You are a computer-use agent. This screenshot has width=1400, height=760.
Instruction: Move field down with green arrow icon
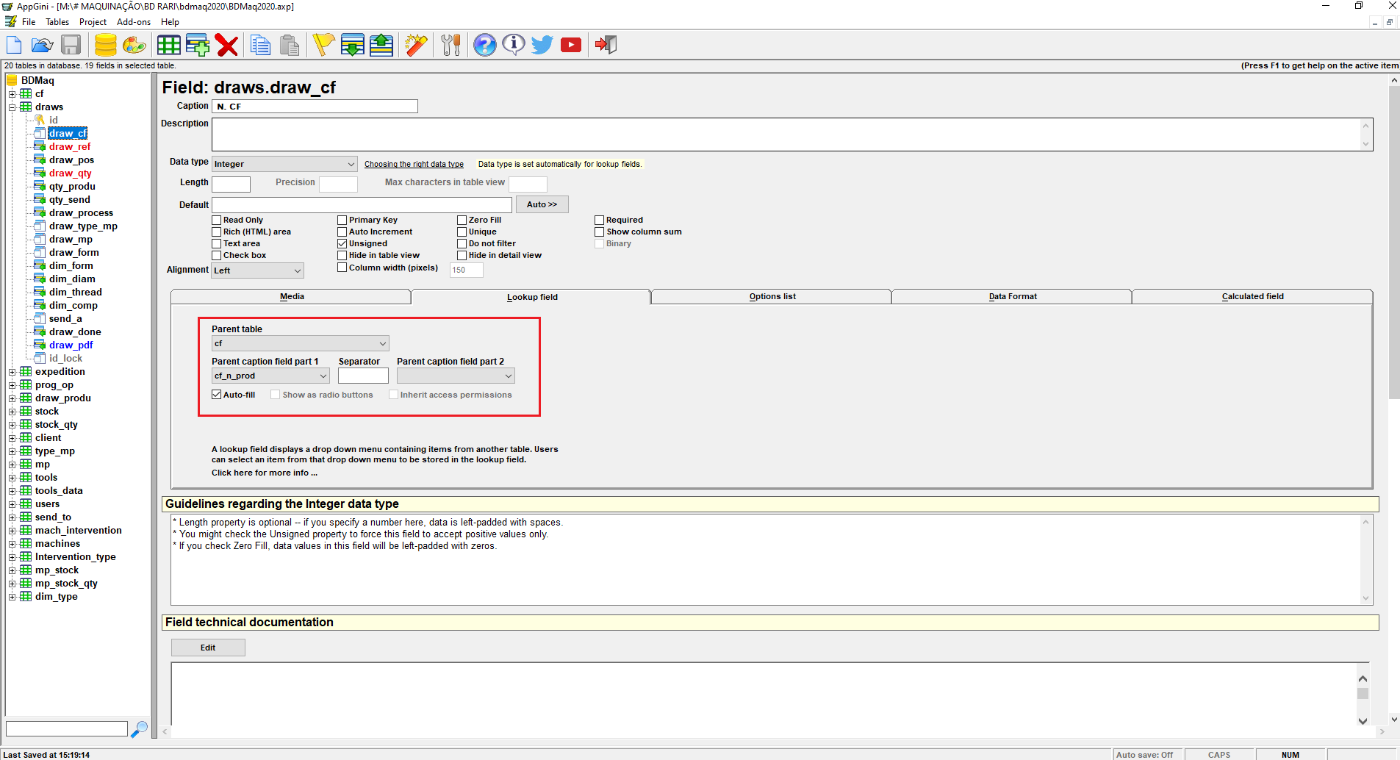[x=352, y=44]
